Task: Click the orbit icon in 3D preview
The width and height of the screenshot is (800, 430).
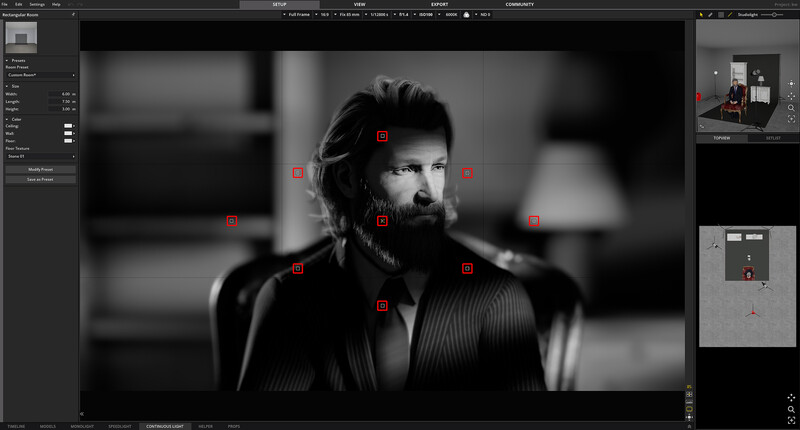Action: coord(791,83)
